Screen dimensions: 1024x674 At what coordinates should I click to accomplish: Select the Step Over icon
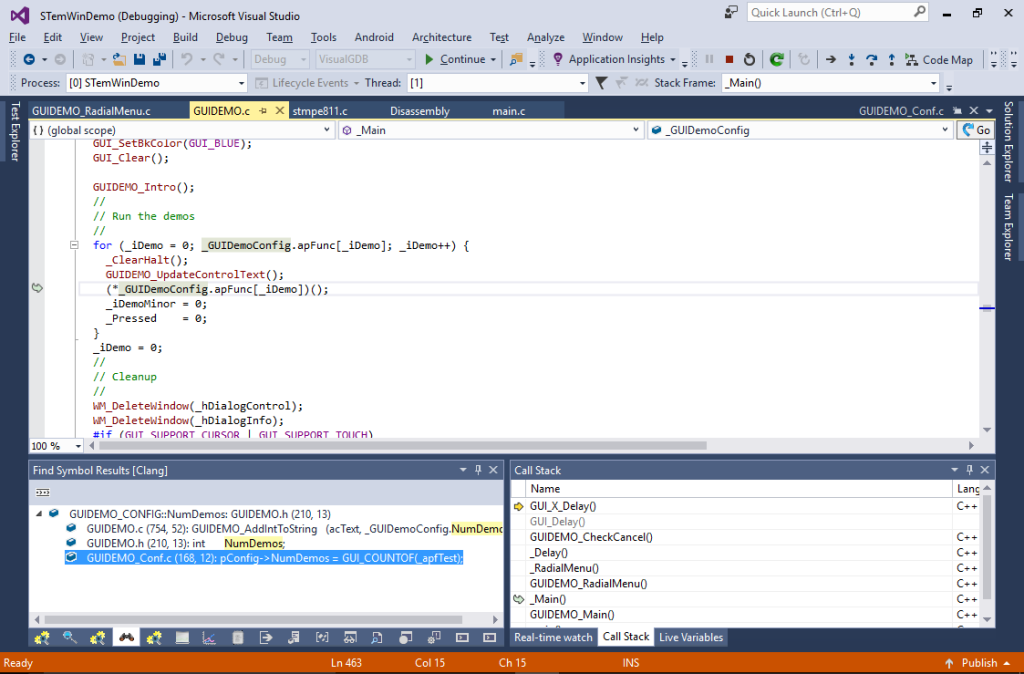pyautogui.click(x=872, y=59)
